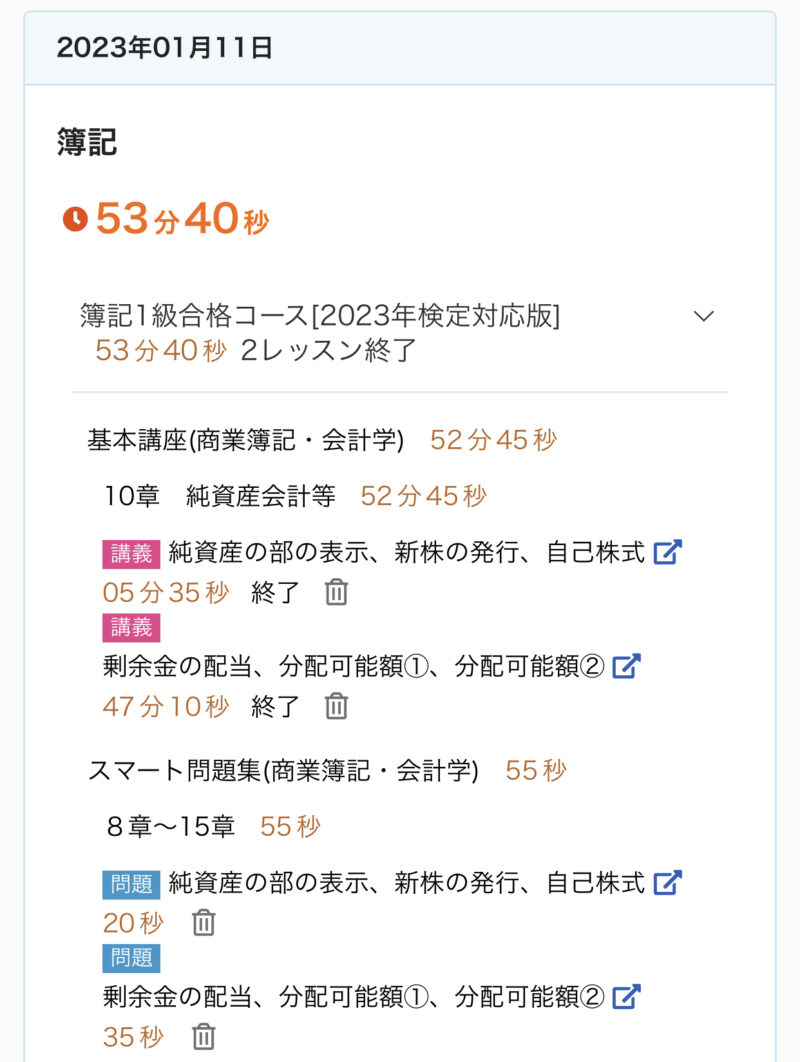
Task: Click the pink 講義 tag beside 純資産の部の表示
Action: pyautogui.click(x=131, y=553)
